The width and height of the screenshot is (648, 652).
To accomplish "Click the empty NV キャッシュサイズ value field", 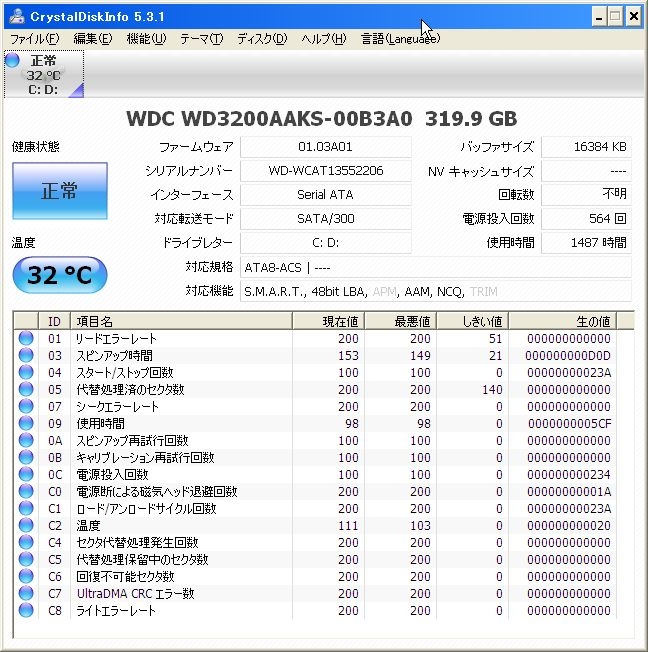I will [586, 171].
